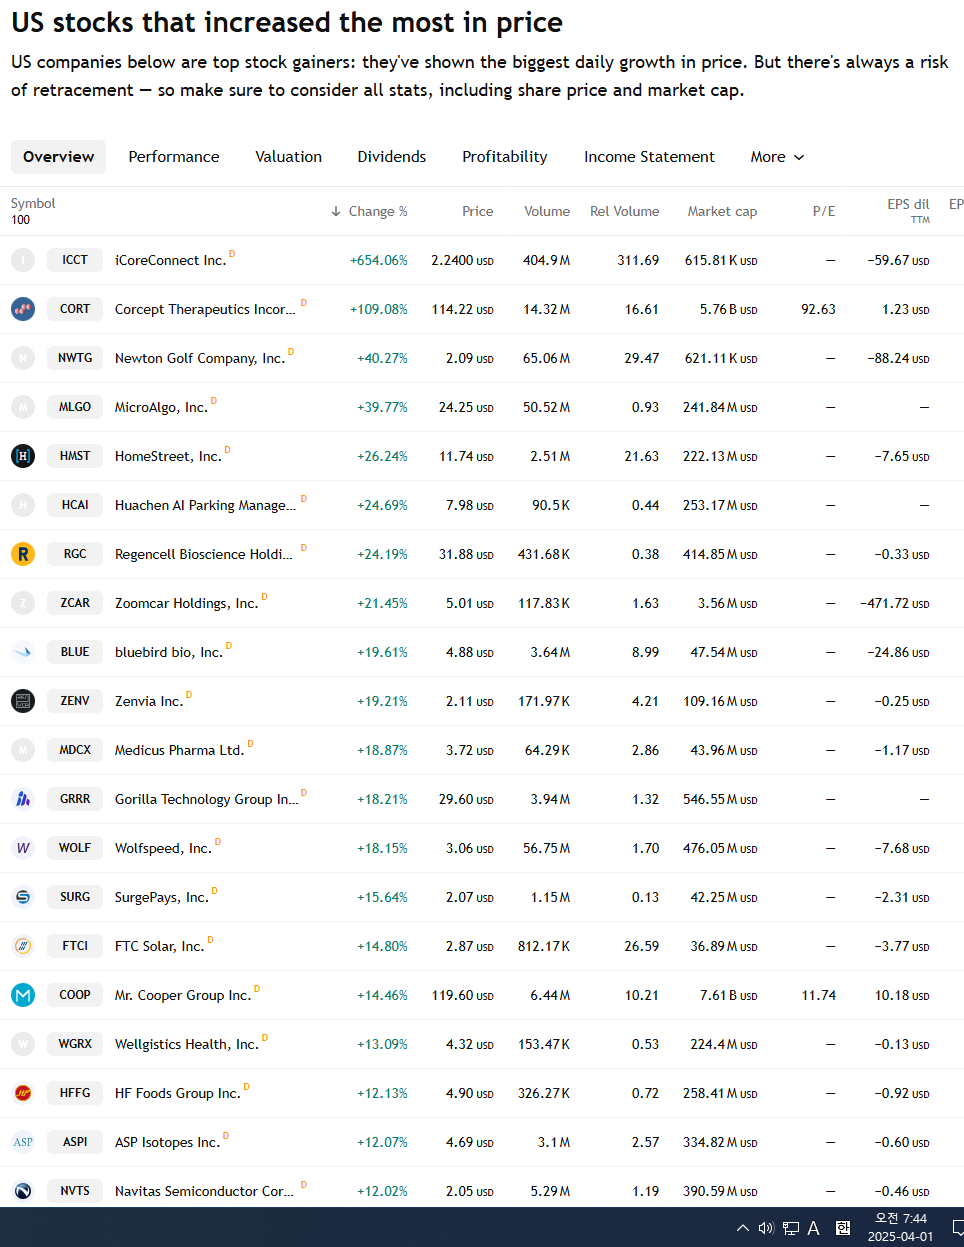Open Navitas Semiconductor company link

pyautogui.click(x=204, y=1191)
